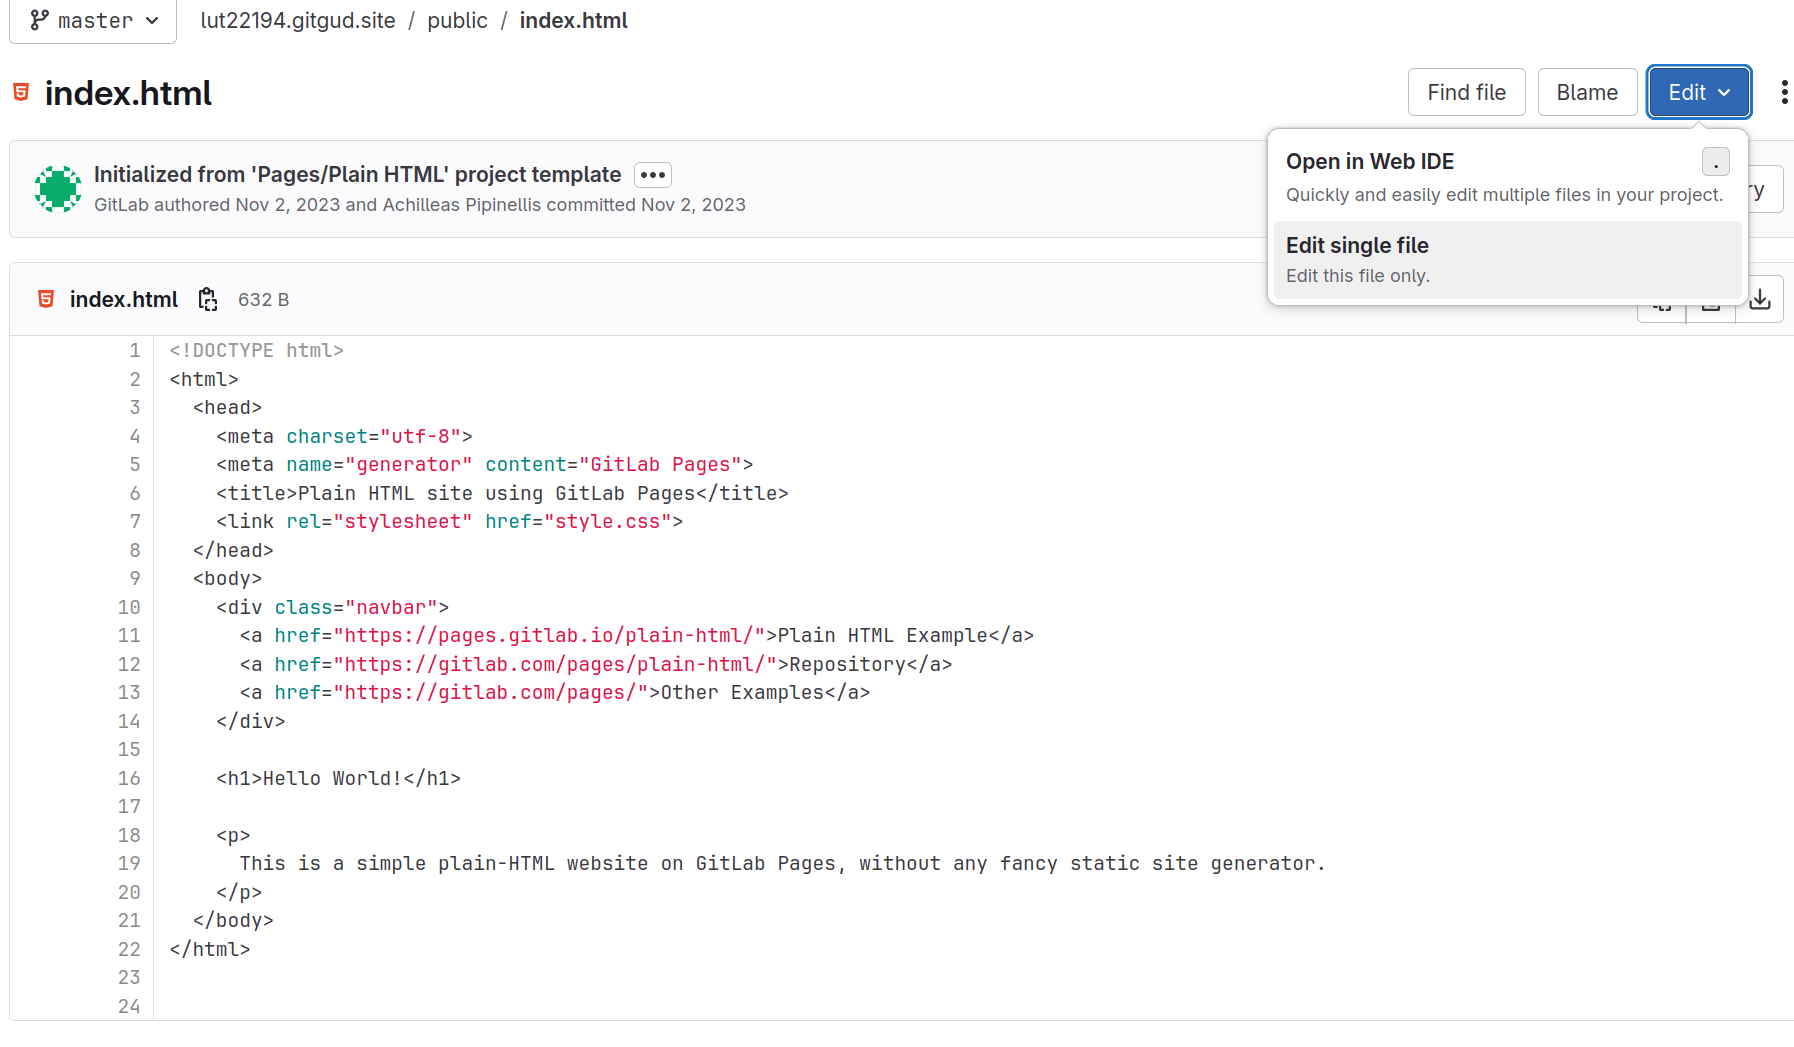Navigate to public folder breadcrumb
The height and width of the screenshot is (1047, 1794).
point(457,20)
